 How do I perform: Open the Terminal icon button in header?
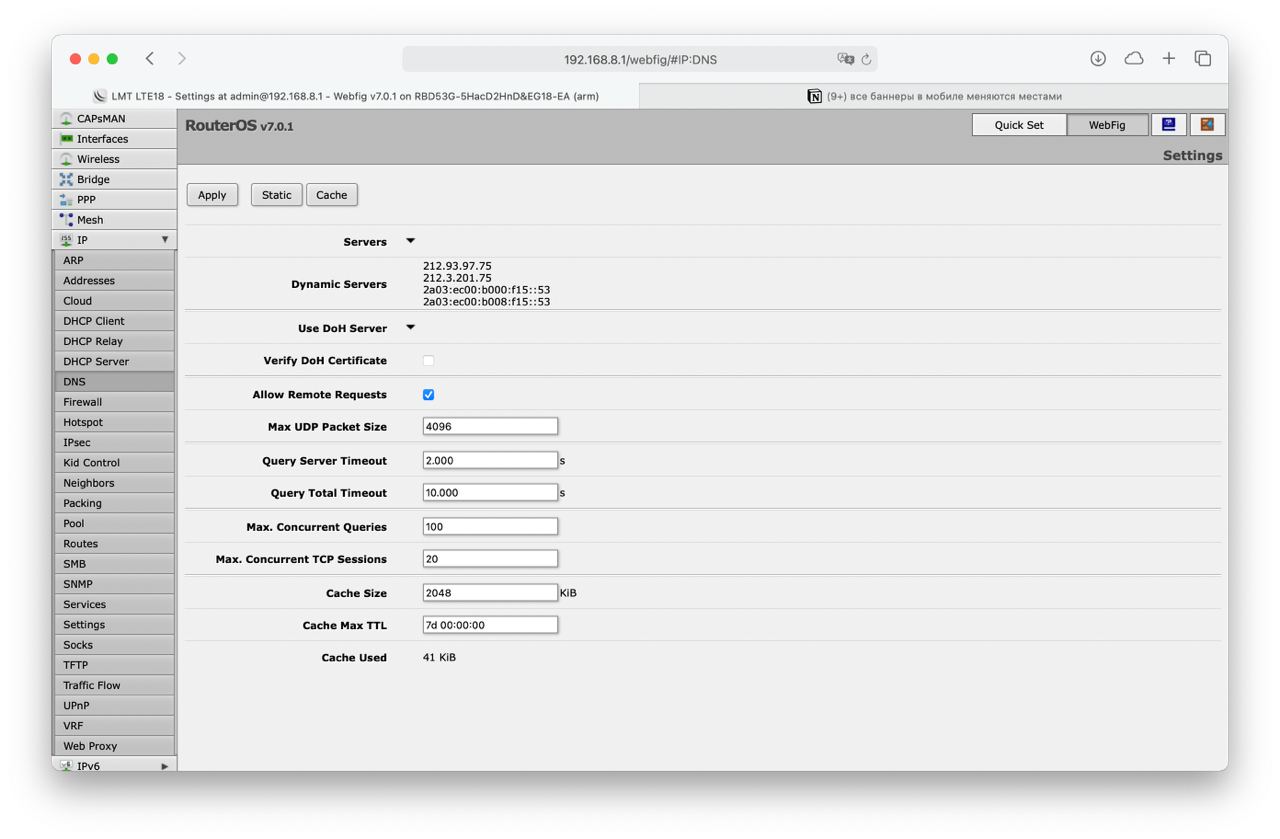click(x=1169, y=125)
